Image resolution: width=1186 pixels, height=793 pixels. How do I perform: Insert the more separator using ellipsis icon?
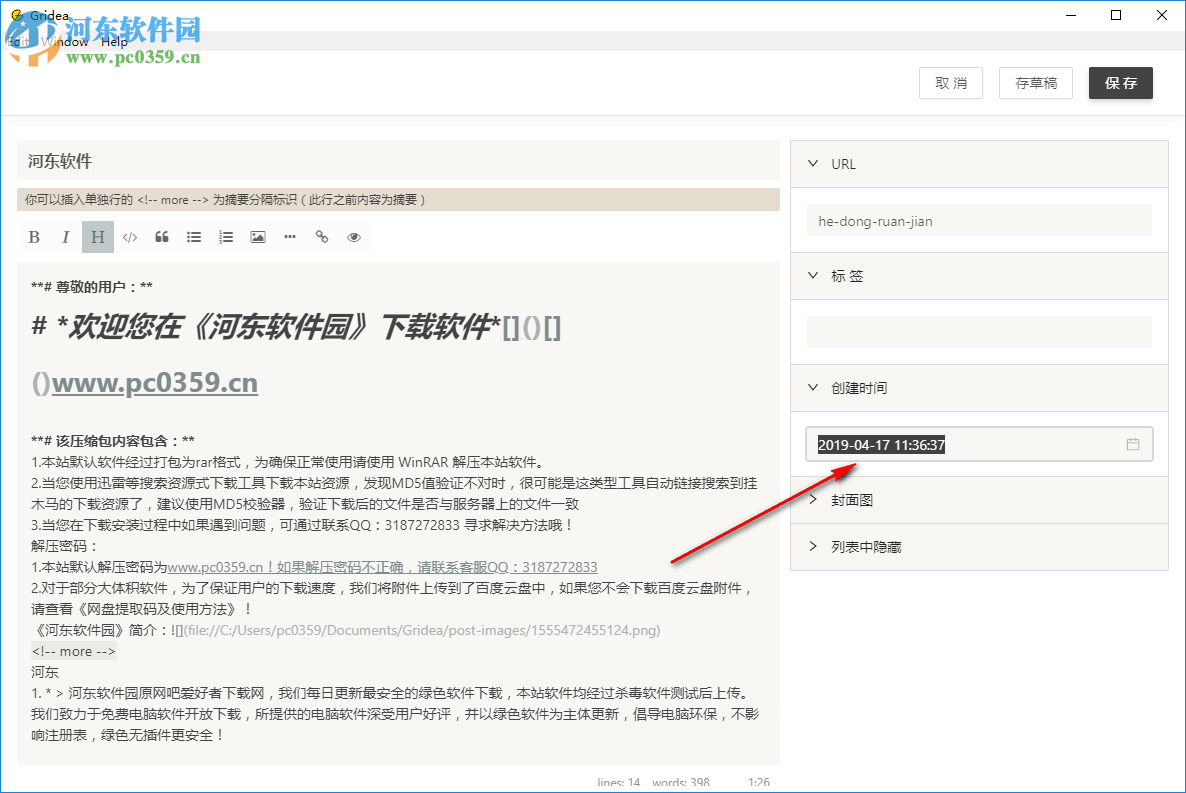tap(290, 237)
